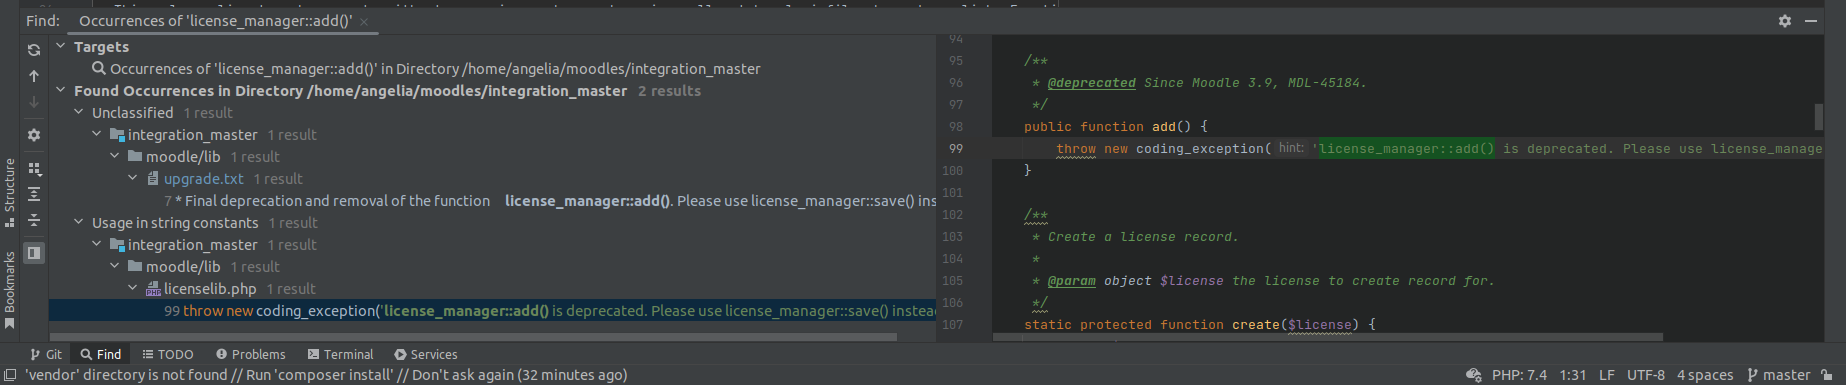Open the Structure side tool window
This screenshot has height=385, width=1846.
pos(10,192)
